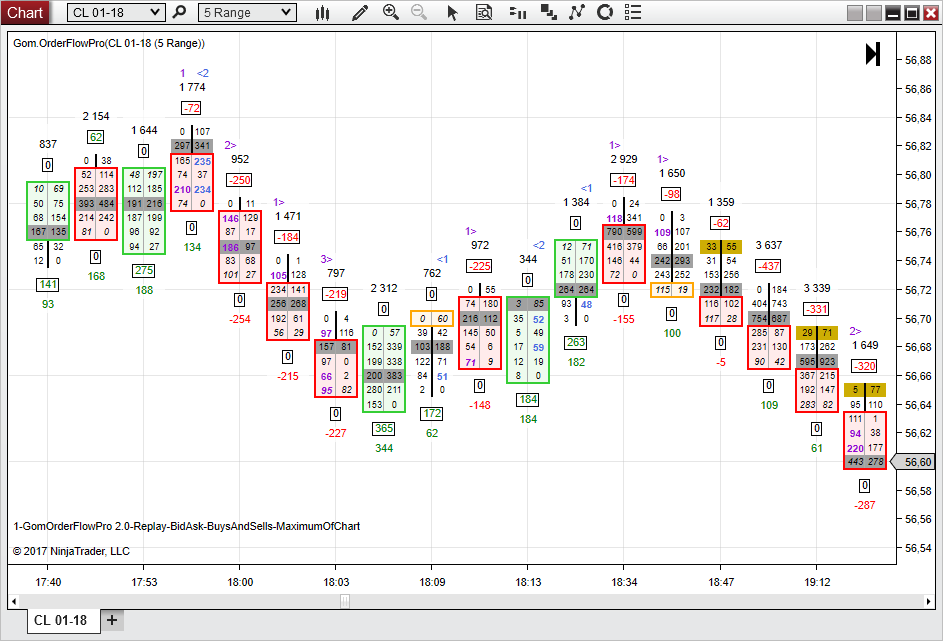943x641 pixels.
Task: Activate the Zoom In tool
Action: 391,12
